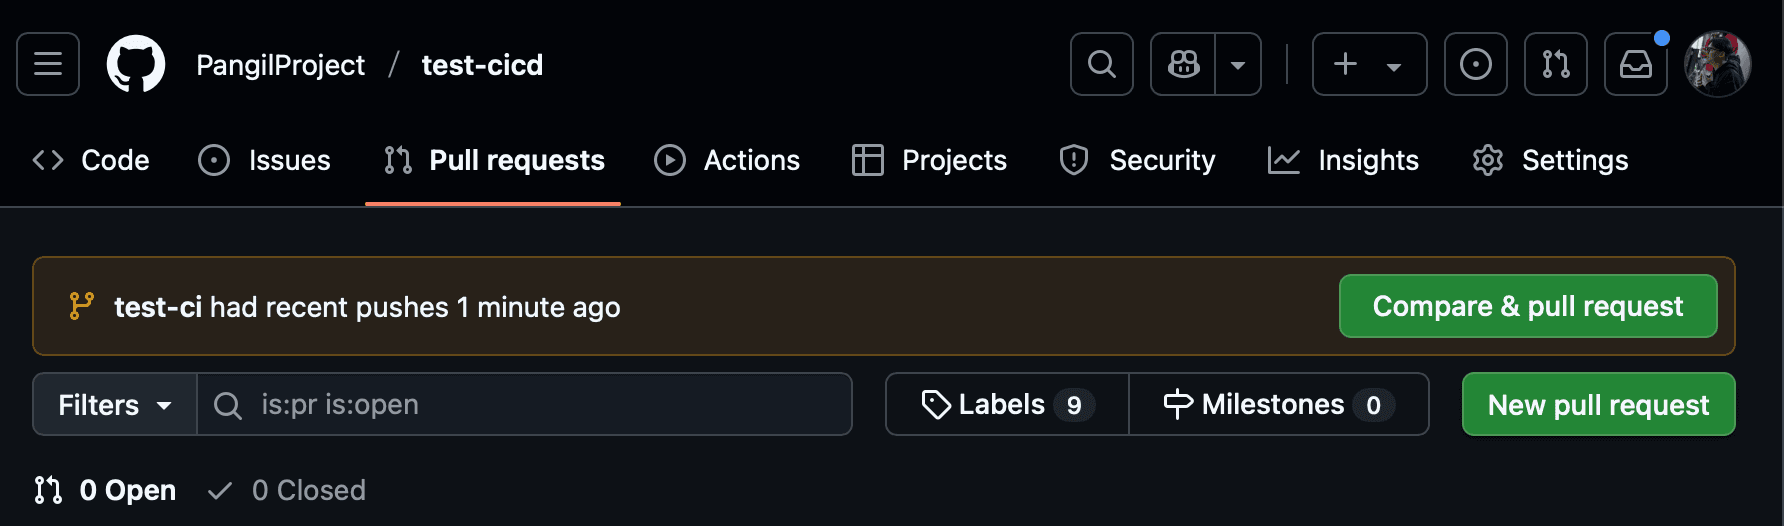
Task: Expand the Copilot dropdown arrow
Action: point(1238,64)
